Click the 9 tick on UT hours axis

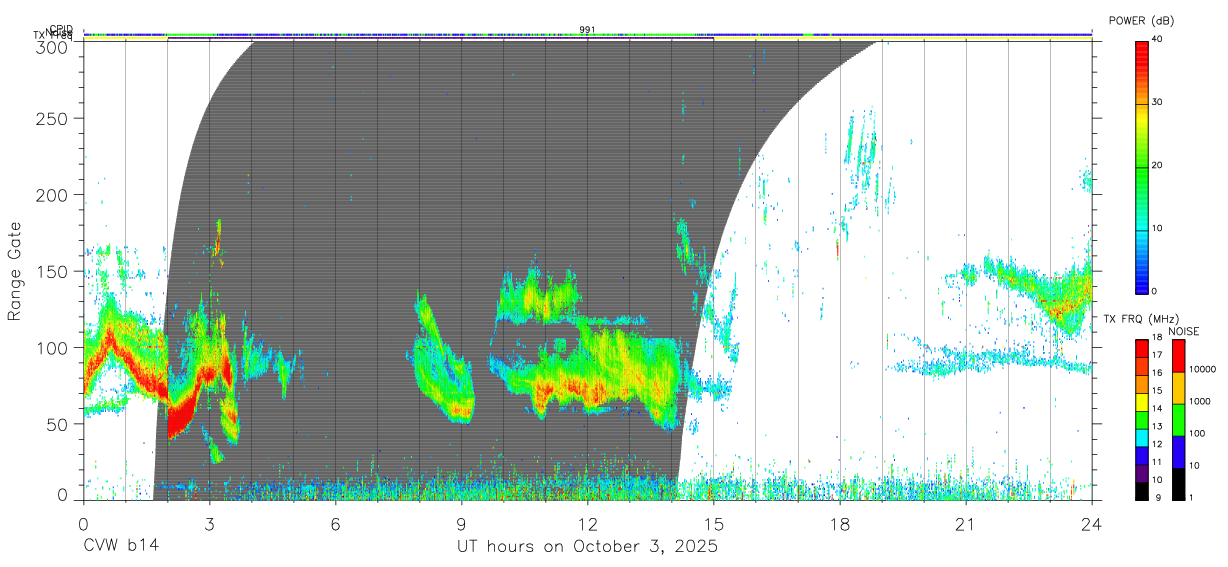pos(461,523)
